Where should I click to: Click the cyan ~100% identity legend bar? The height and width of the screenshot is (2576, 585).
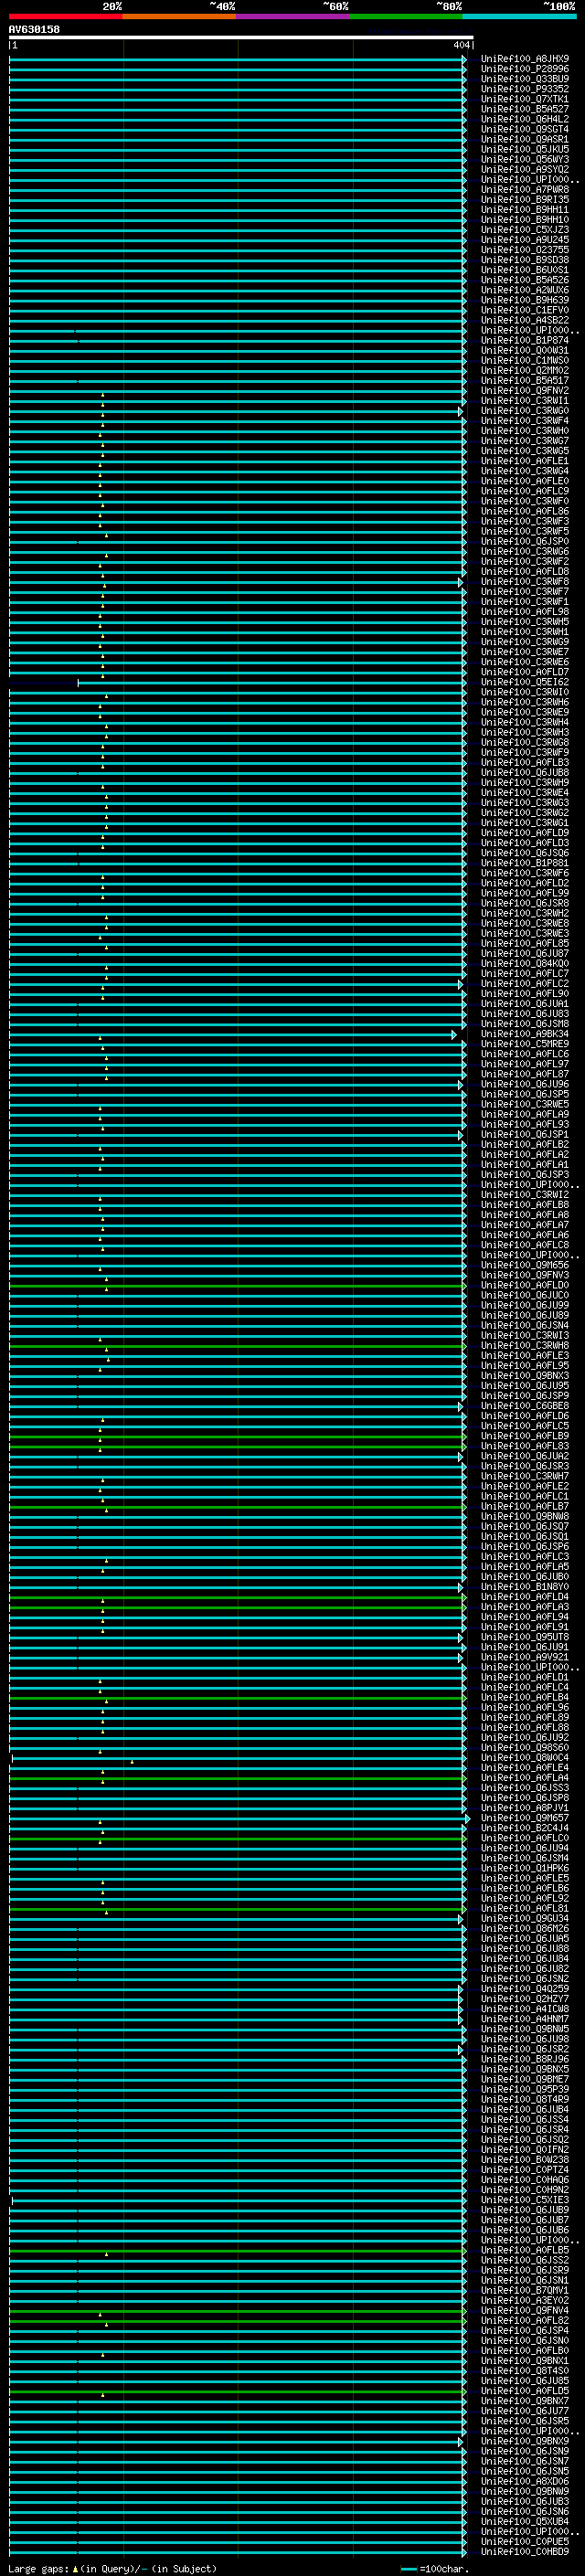click(520, 16)
